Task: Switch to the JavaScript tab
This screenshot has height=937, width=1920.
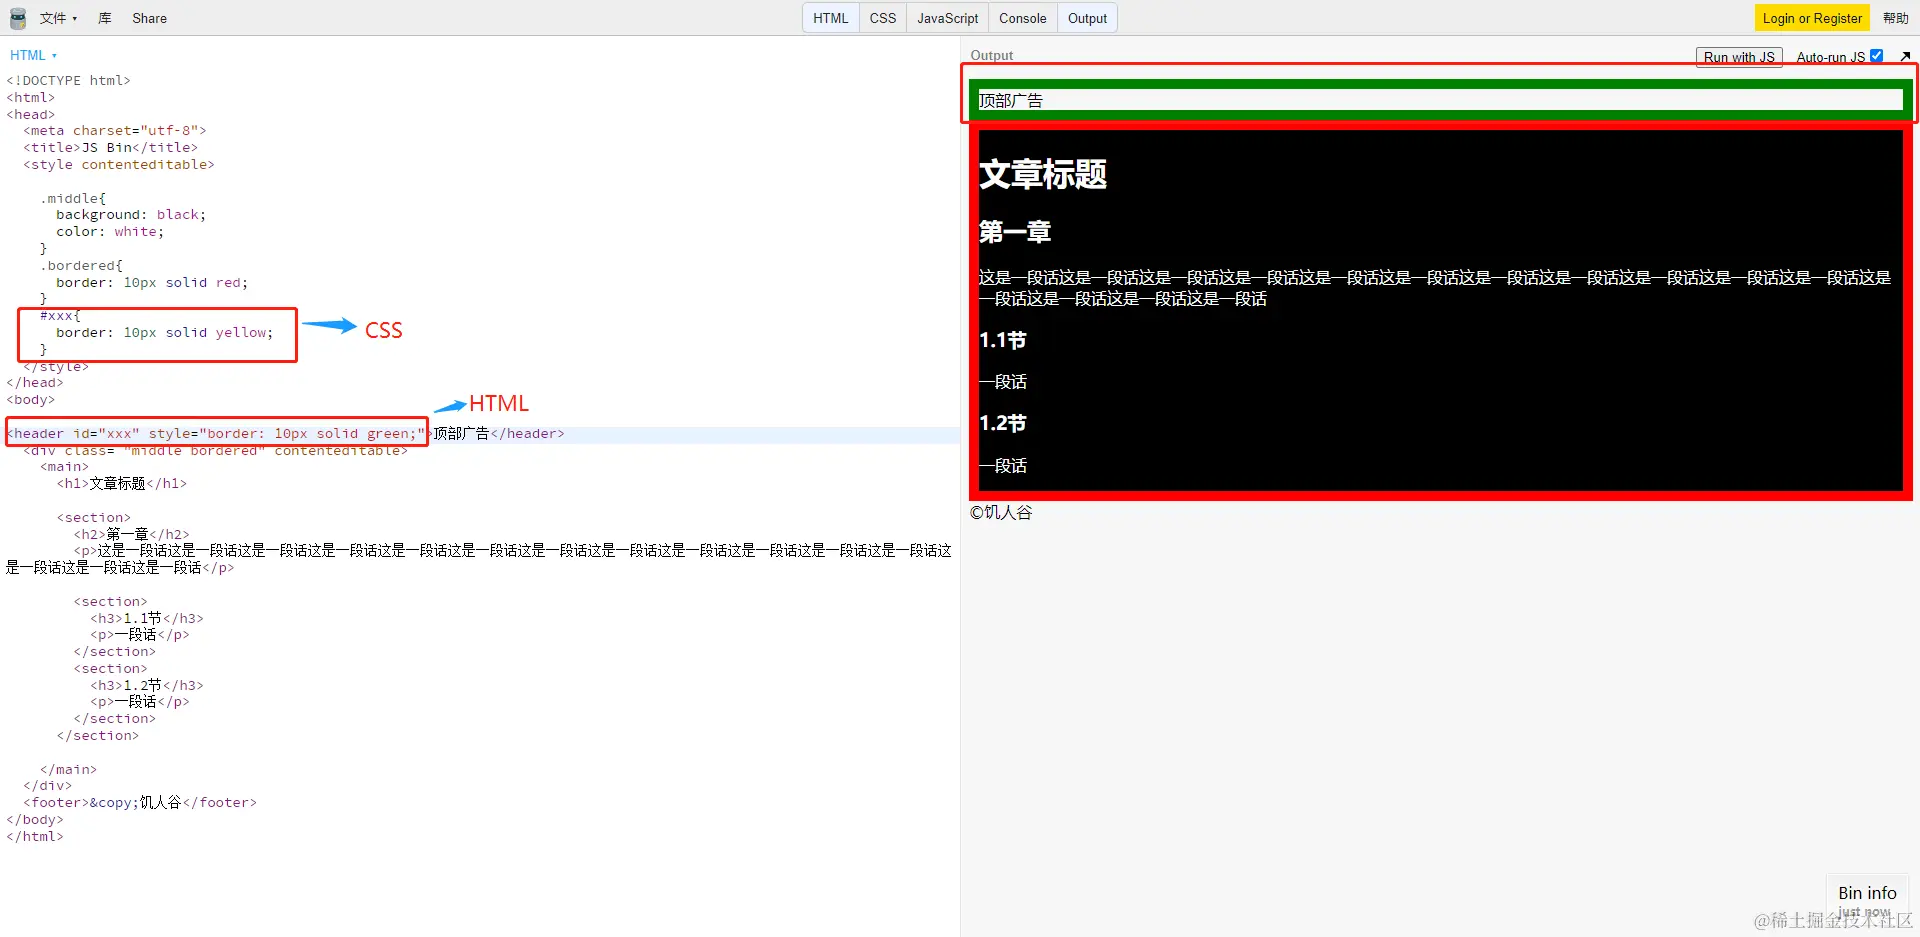Action: (946, 18)
